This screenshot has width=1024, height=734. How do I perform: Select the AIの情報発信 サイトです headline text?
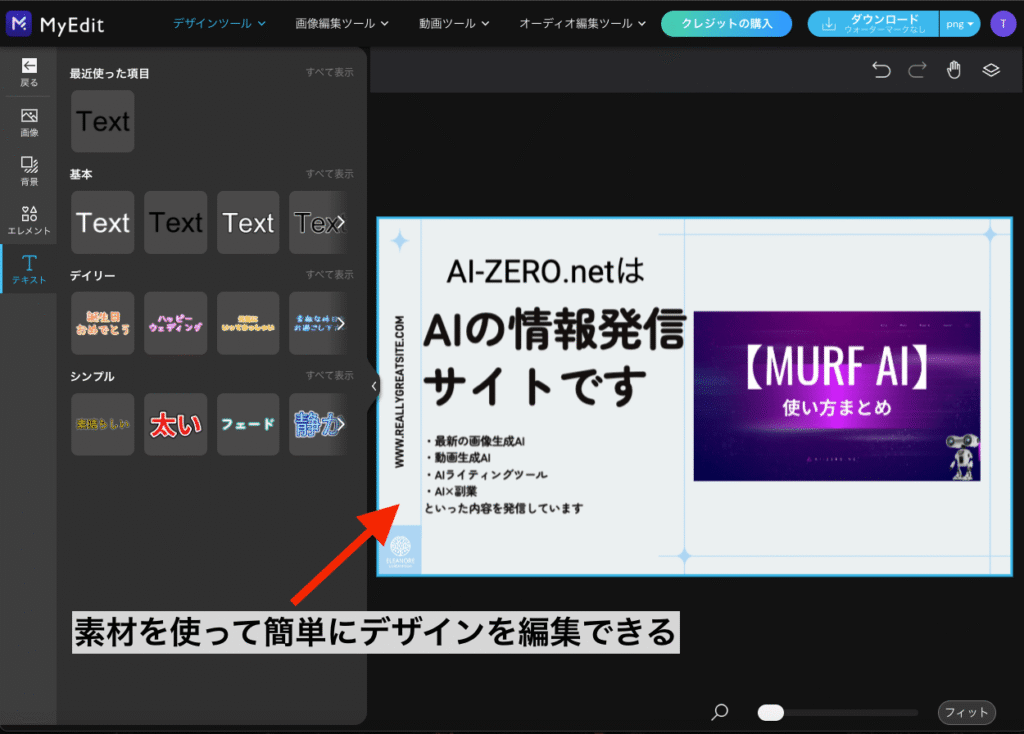(554, 357)
